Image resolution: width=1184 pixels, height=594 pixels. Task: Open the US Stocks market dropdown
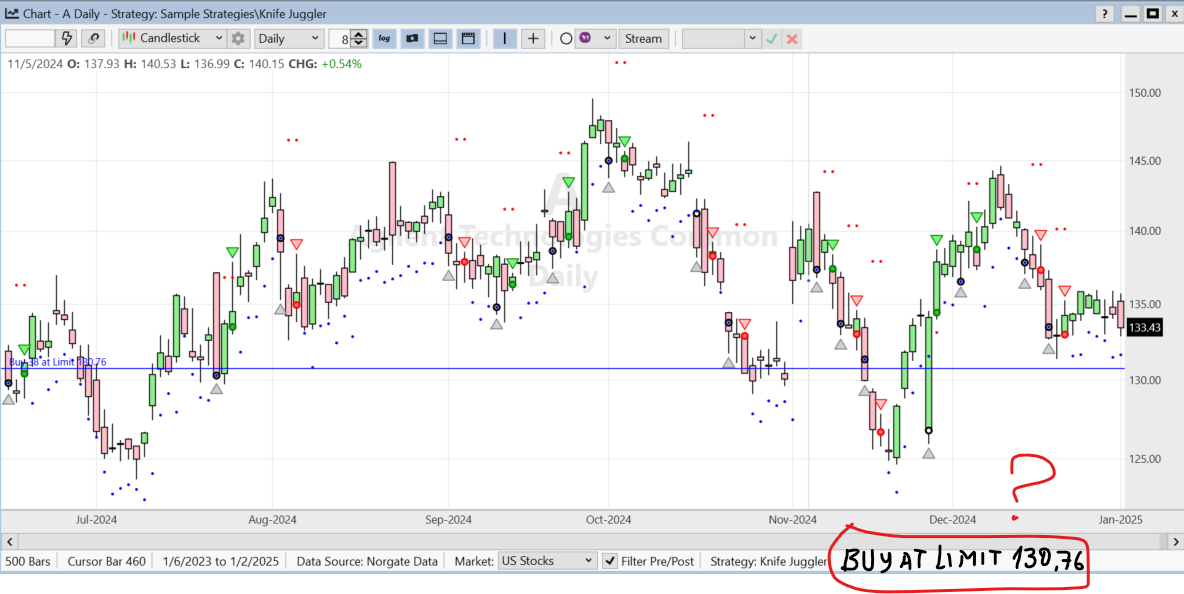586,561
